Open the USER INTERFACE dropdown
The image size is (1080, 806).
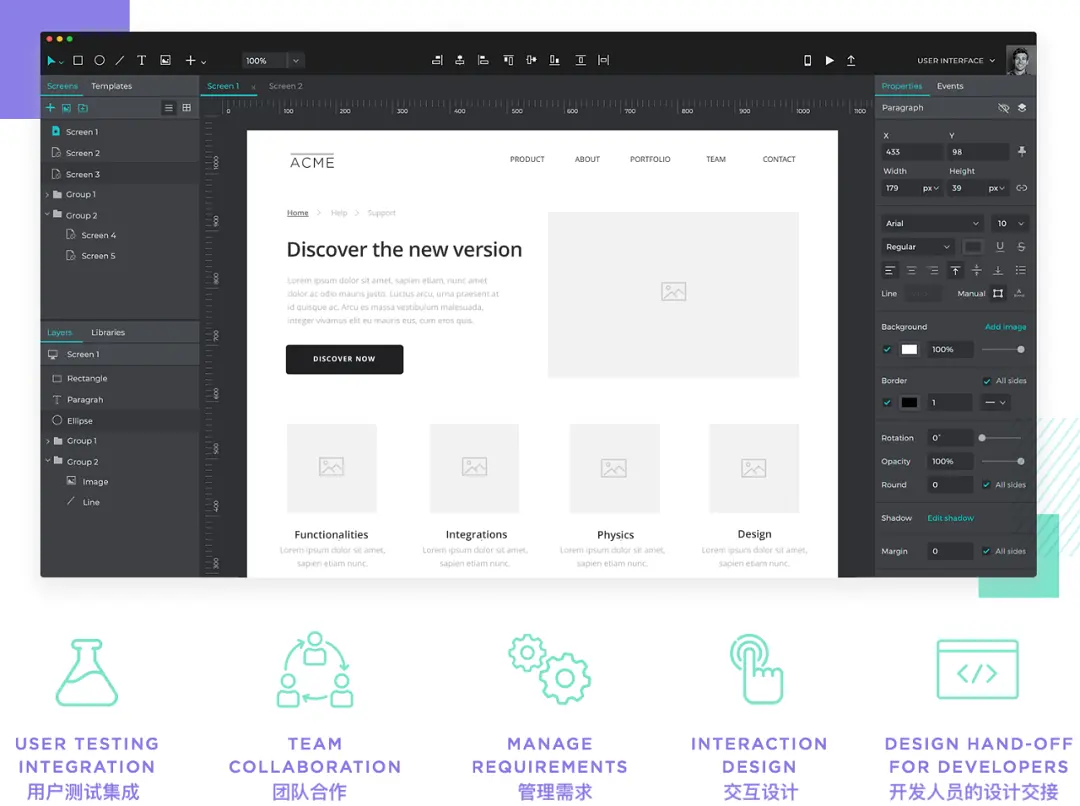[x=956, y=61]
